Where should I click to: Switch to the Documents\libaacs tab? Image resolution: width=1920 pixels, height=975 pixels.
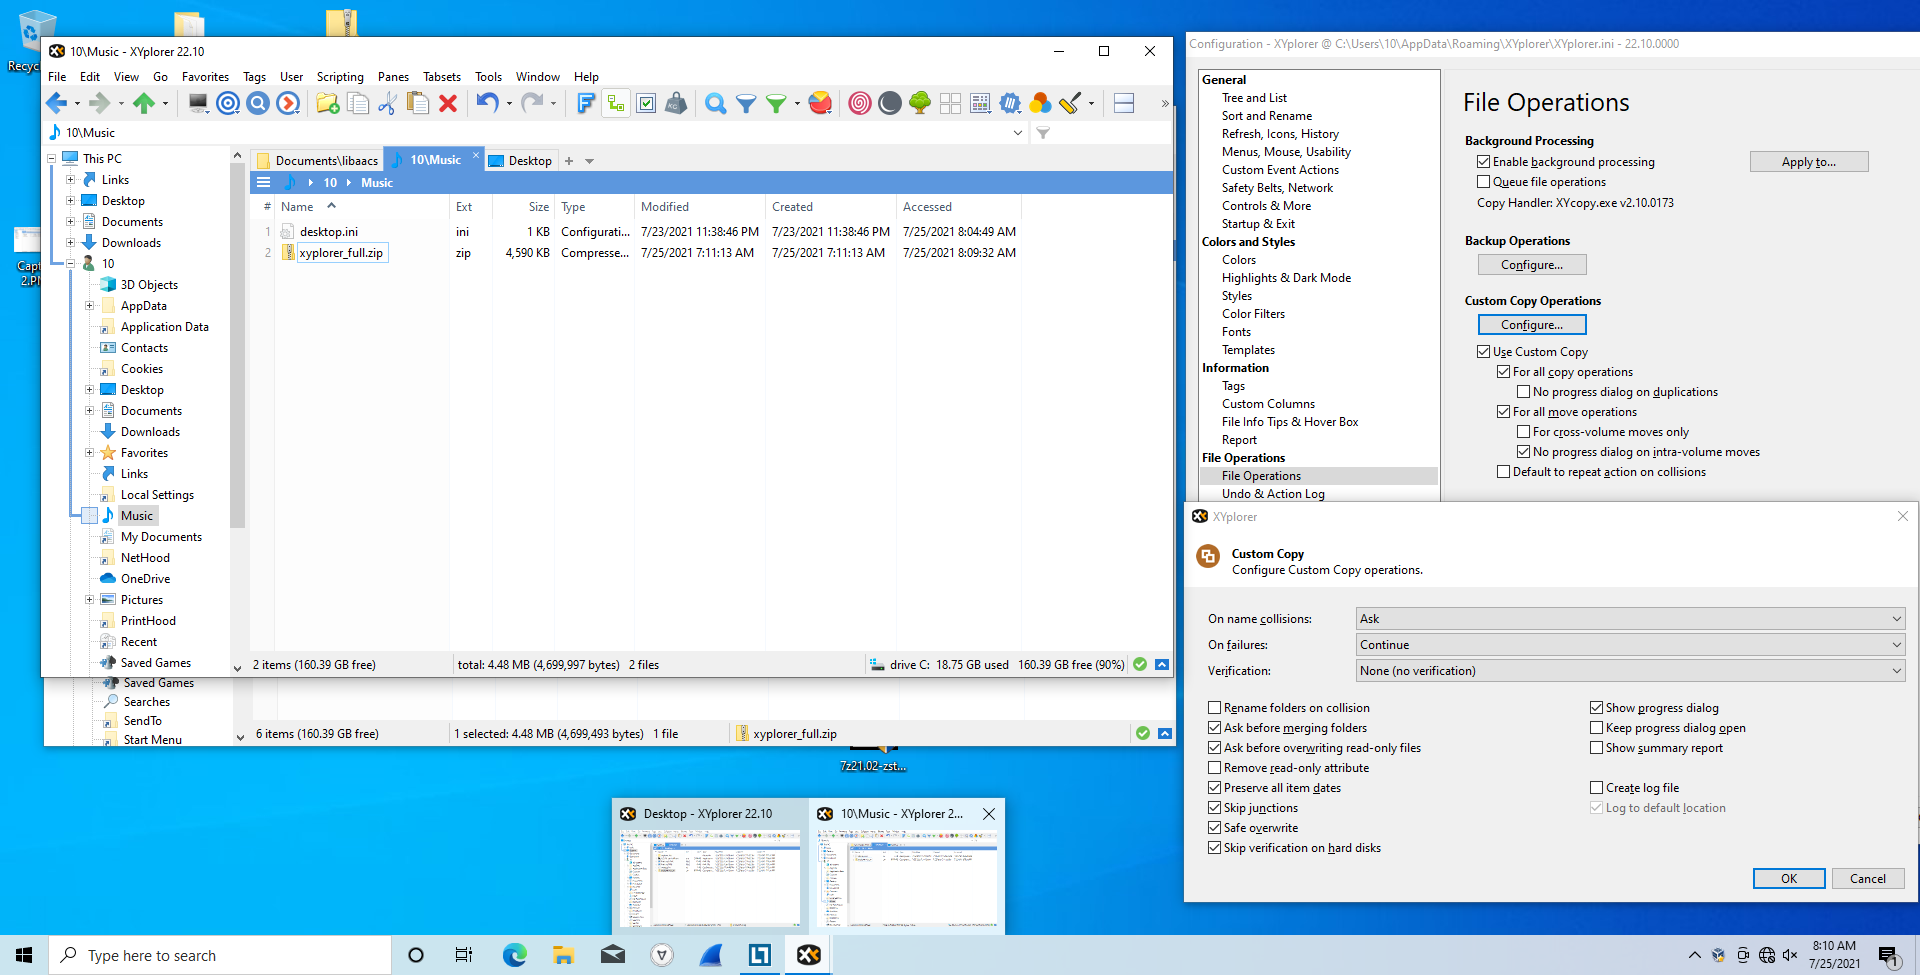[317, 161]
